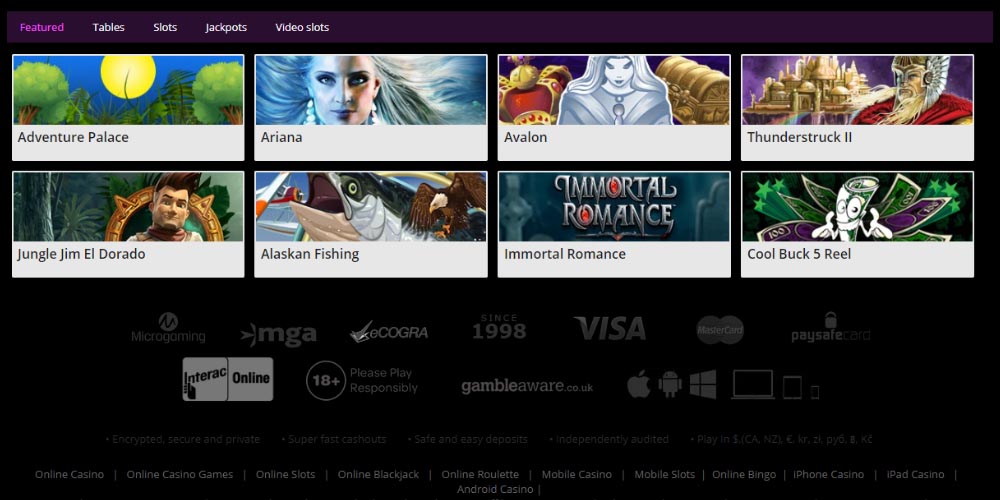Open the eCOGRA certification logo
This screenshot has height=500, width=1000.
[389, 331]
